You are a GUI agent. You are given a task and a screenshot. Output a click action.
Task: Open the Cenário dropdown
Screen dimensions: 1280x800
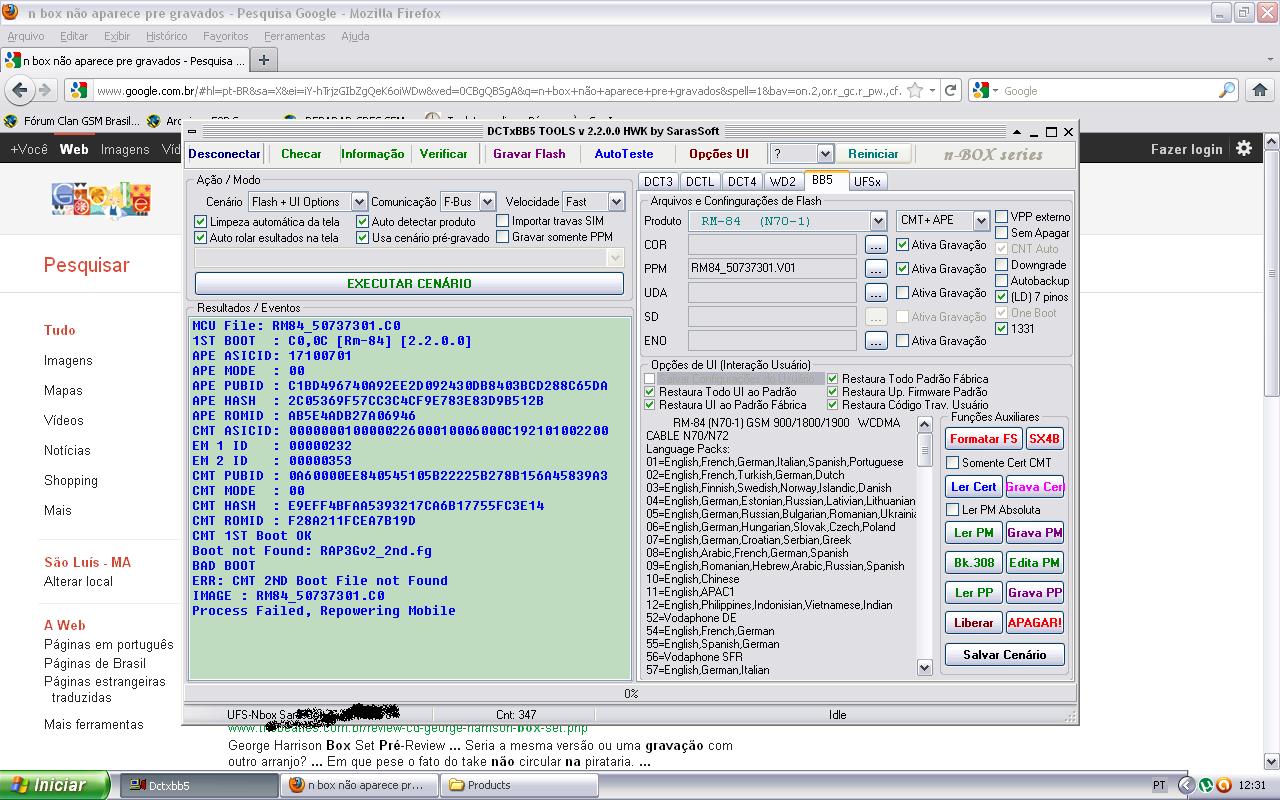click(x=359, y=201)
